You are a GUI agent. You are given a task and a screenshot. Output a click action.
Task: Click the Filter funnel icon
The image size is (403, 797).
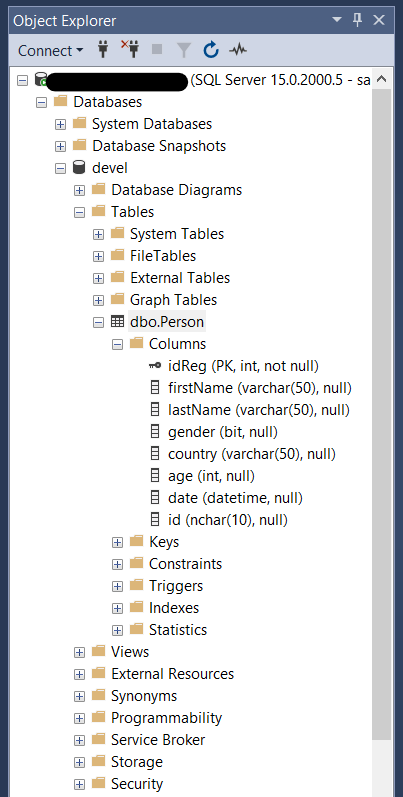point(183,50)
